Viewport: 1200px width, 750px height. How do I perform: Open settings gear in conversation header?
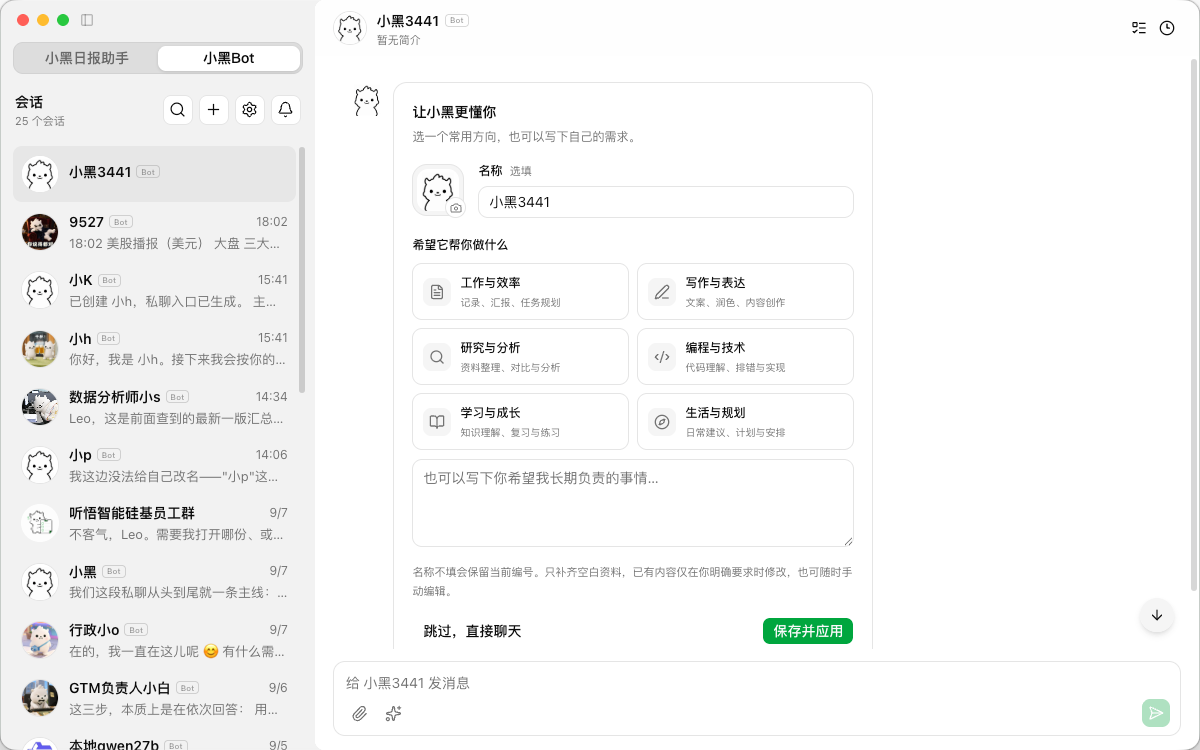[250, 110]
